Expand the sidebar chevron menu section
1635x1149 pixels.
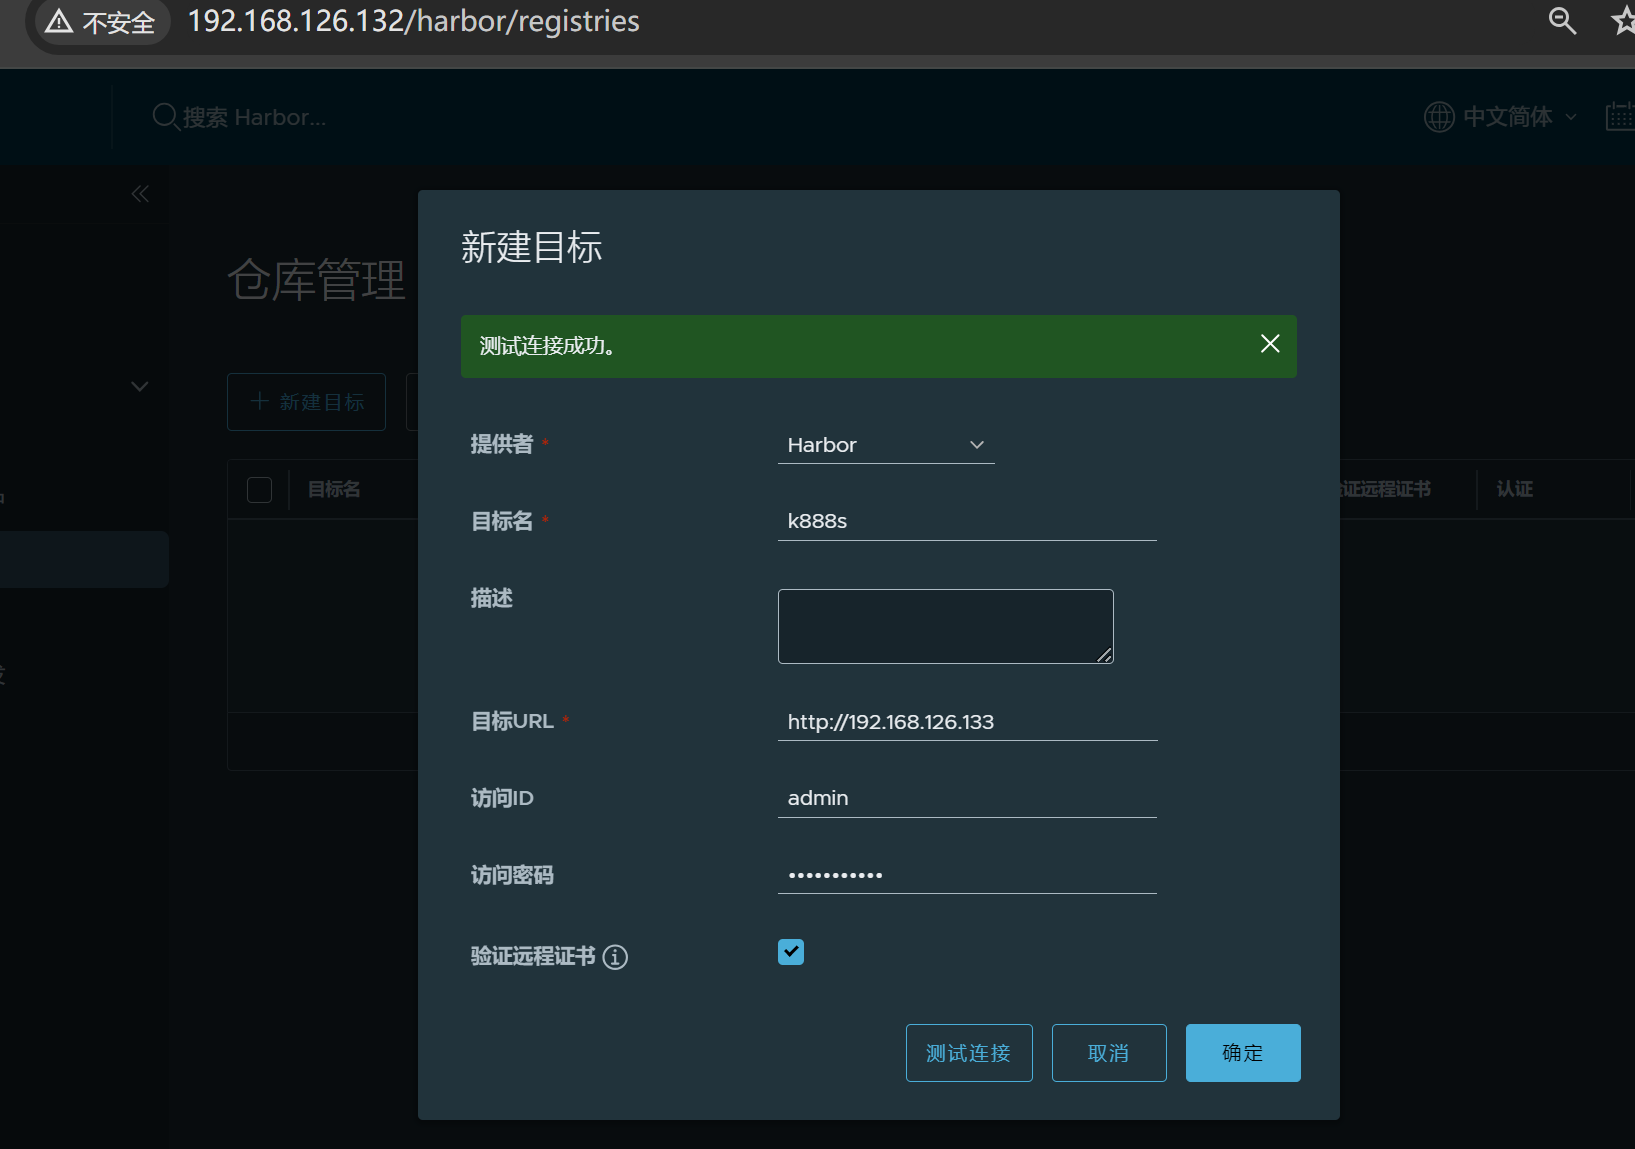tap(140, 386)
